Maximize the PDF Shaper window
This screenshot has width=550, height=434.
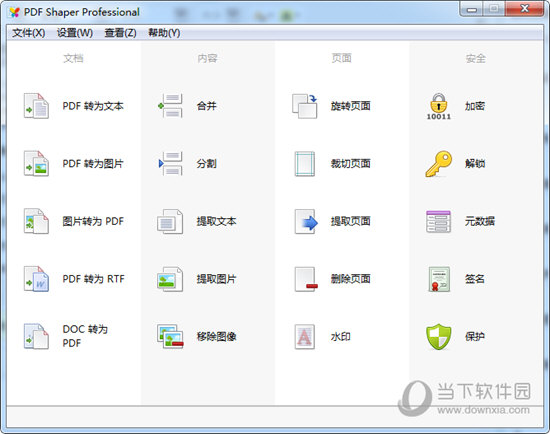point(494,9)
